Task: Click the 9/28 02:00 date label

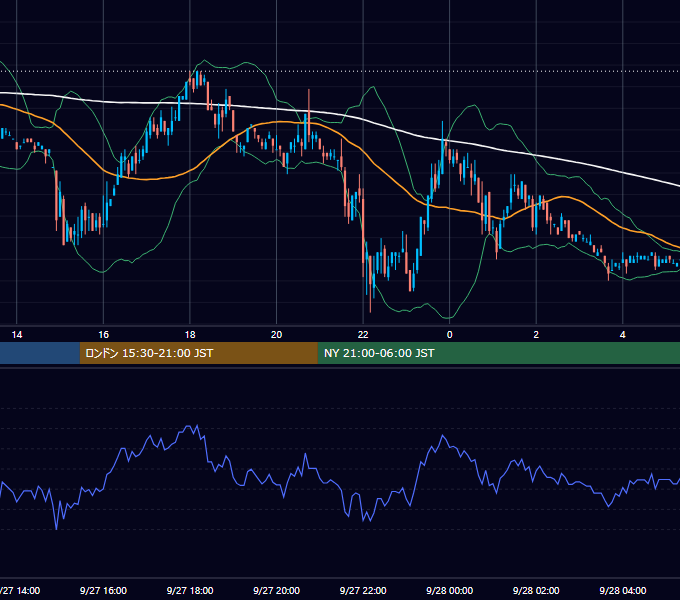Action: (x=536, y=590)
